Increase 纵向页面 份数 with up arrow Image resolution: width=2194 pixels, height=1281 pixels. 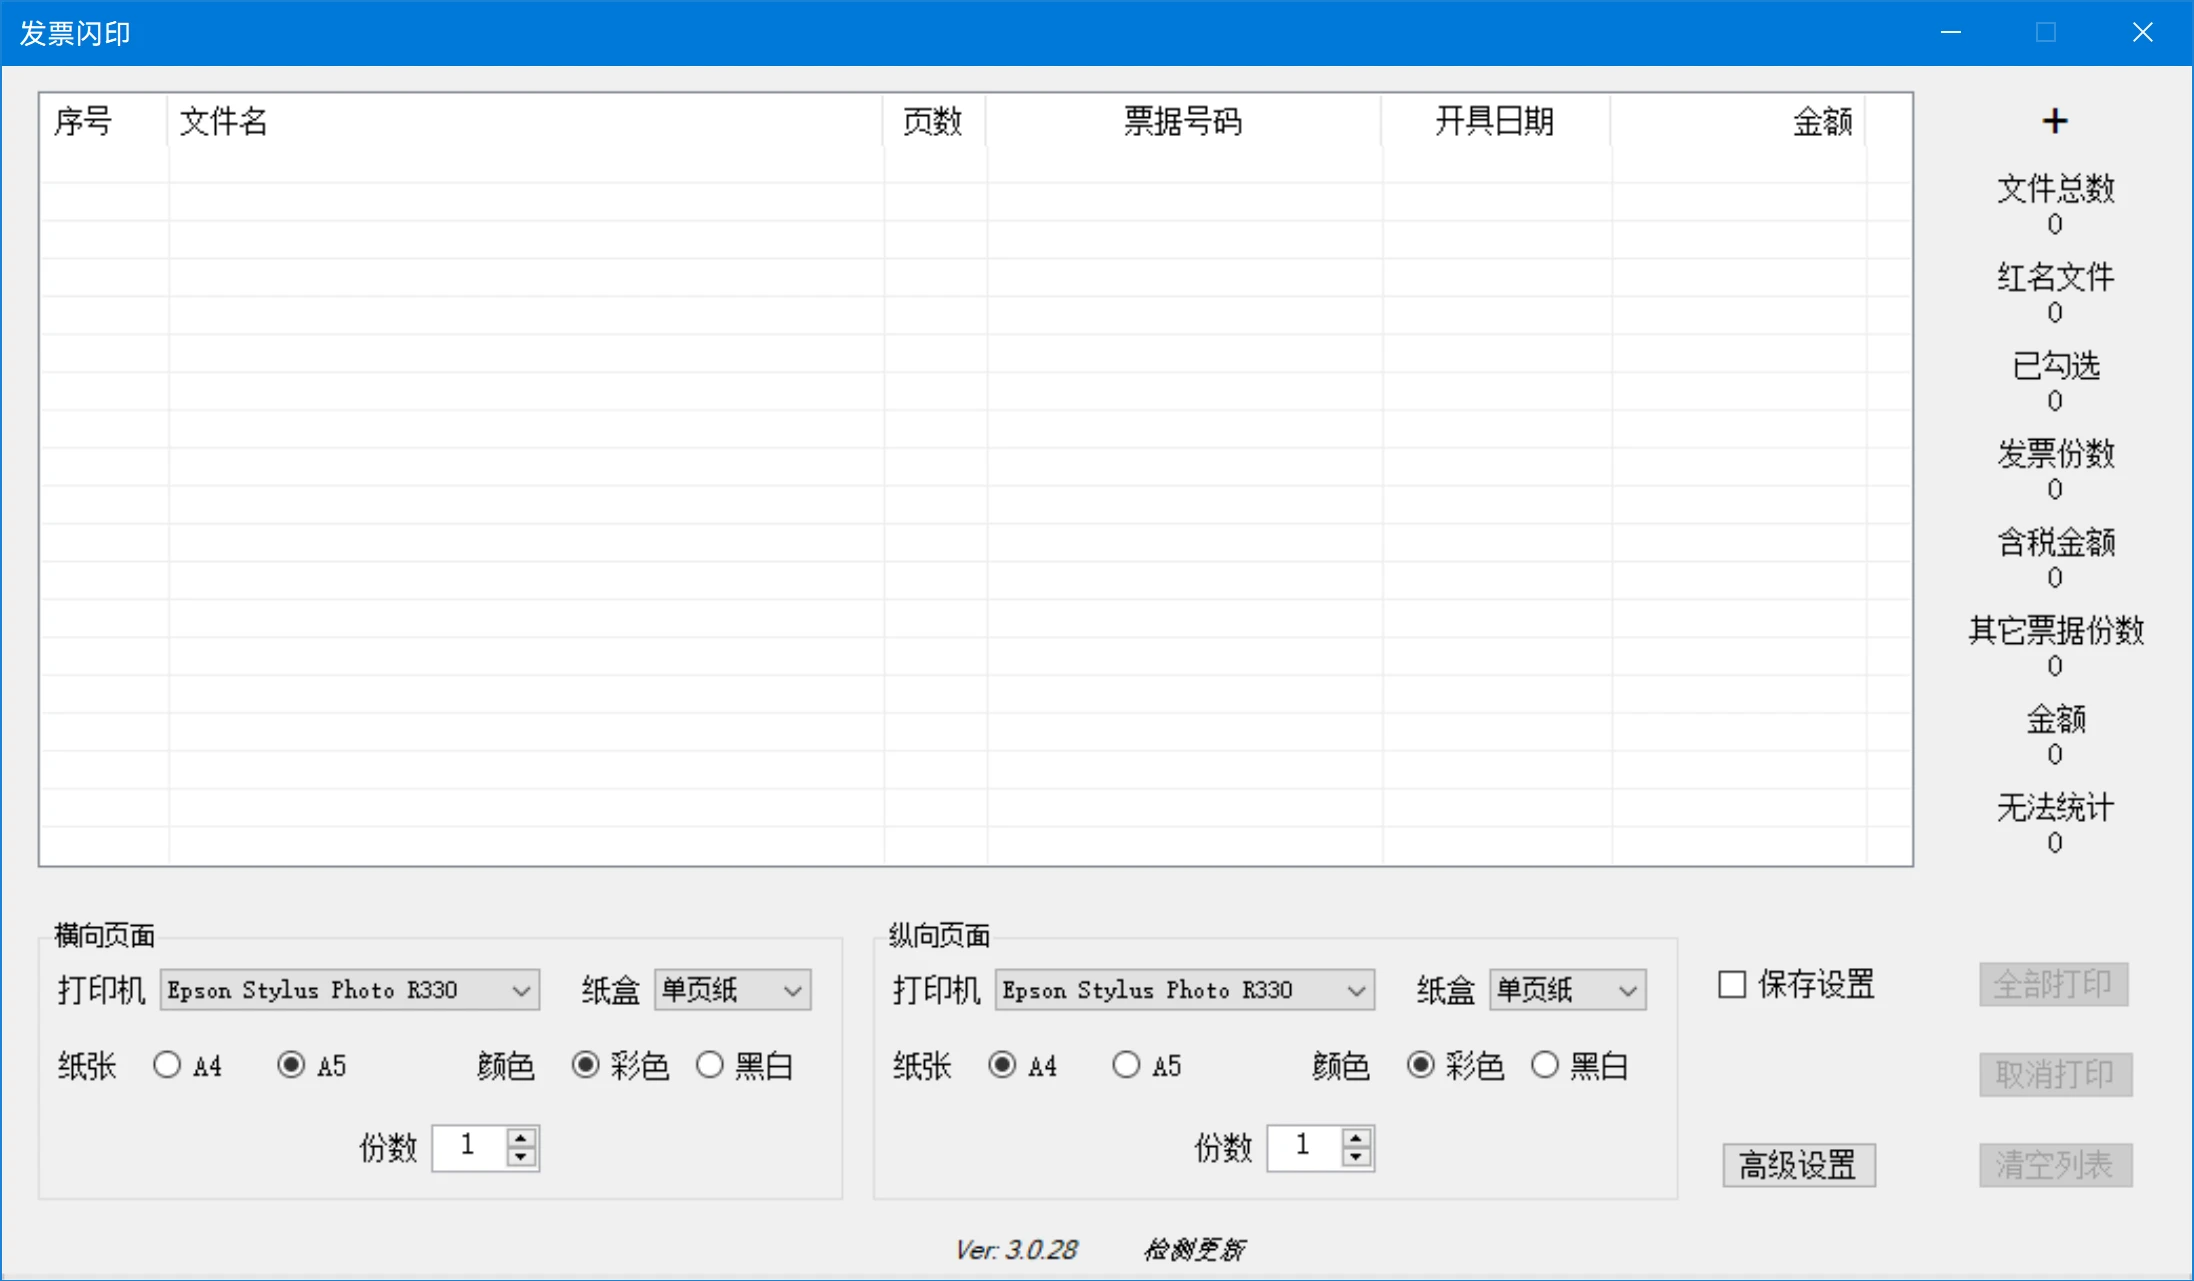(x=1356, y=1137)
